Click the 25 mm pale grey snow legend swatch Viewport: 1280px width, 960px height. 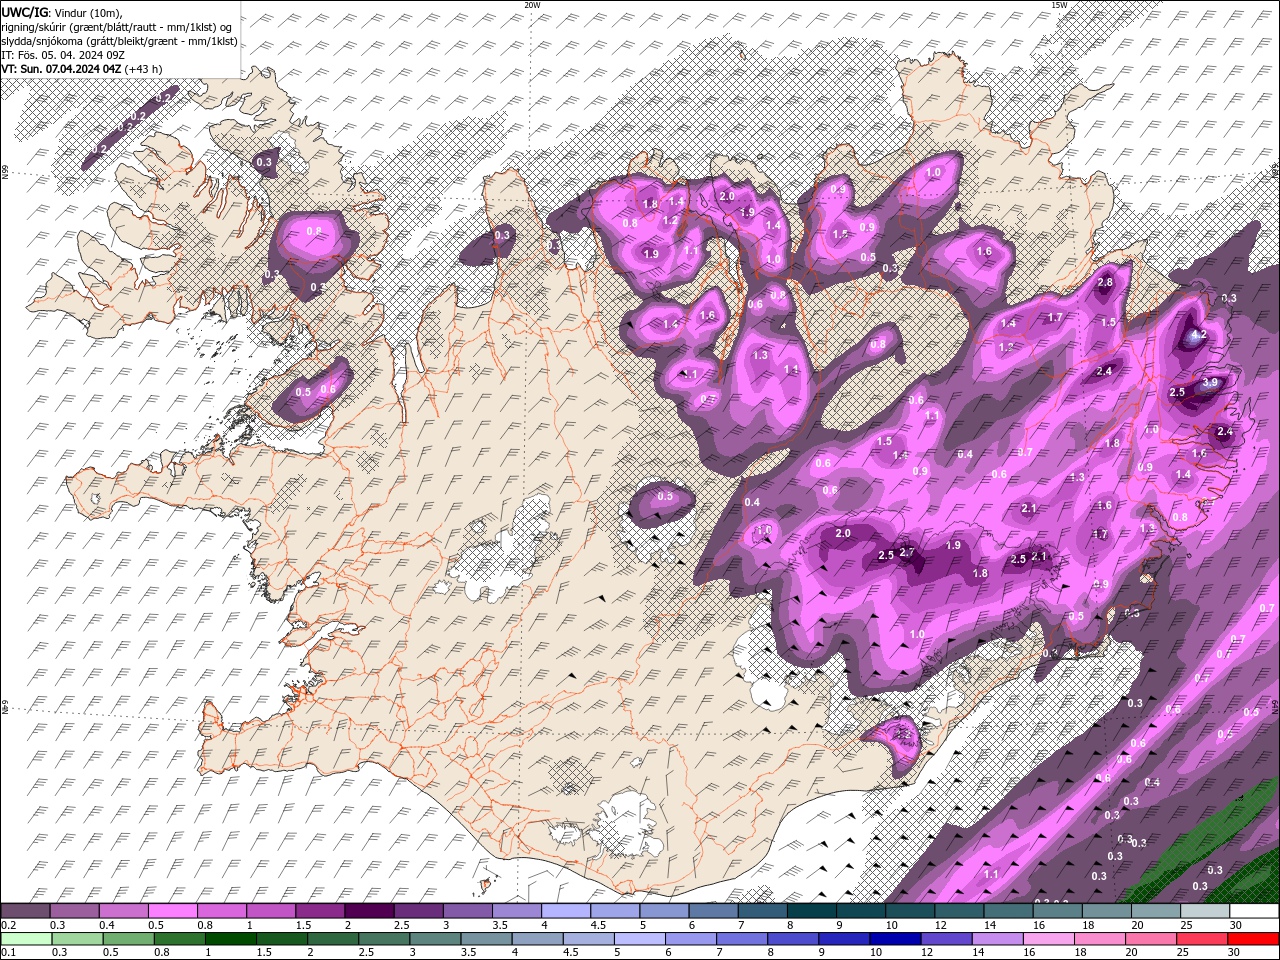pos(1205,911)
